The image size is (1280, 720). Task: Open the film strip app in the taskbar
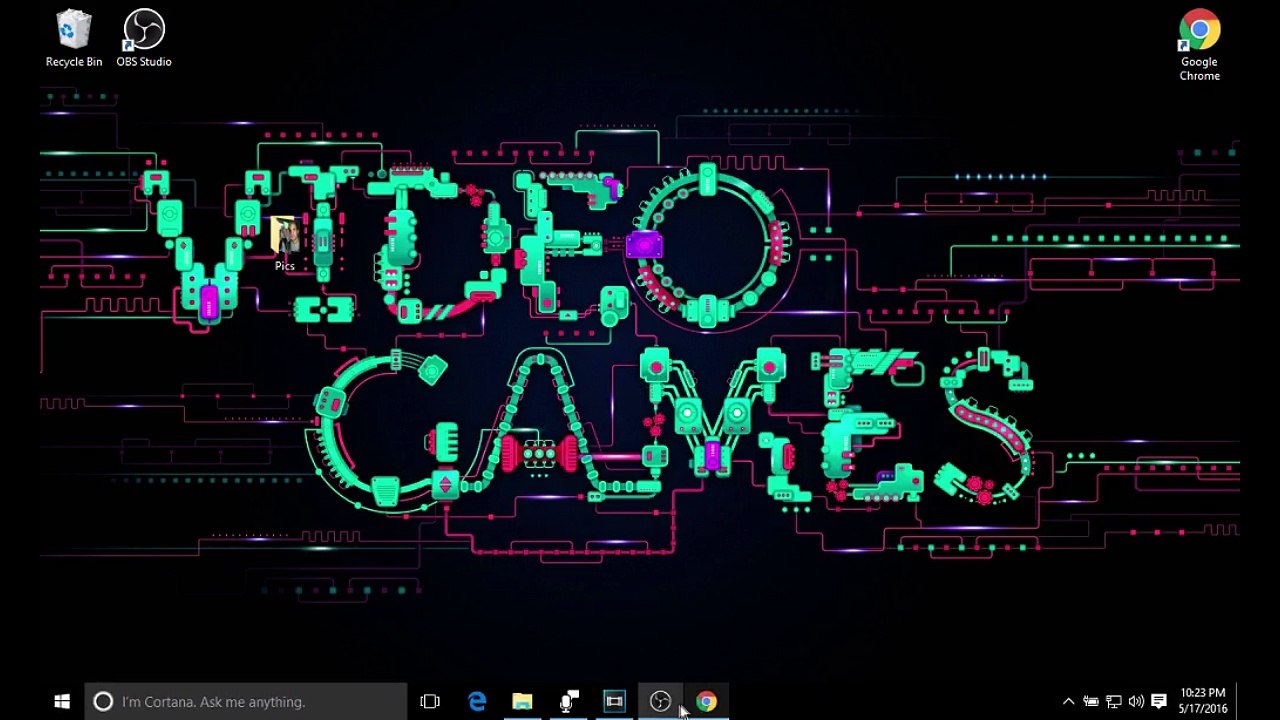click(614, 702)
